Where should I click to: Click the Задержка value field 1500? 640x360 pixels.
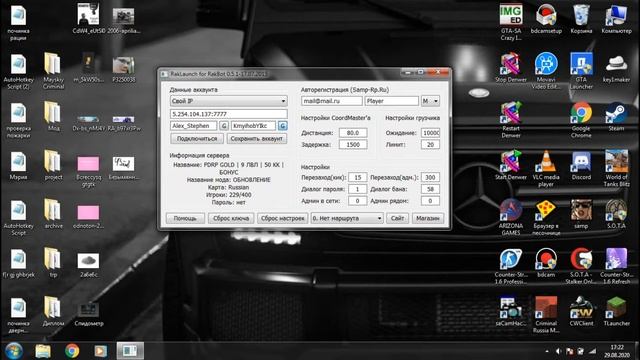pos(353,144)
